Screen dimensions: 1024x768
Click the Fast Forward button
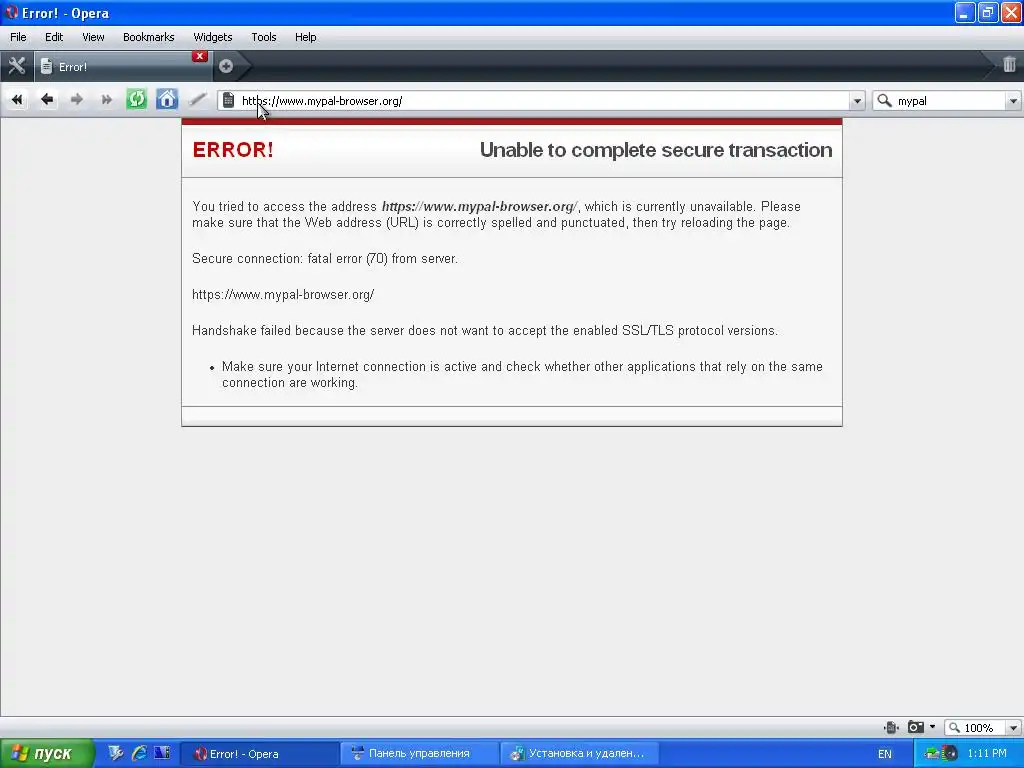[106, 100]
